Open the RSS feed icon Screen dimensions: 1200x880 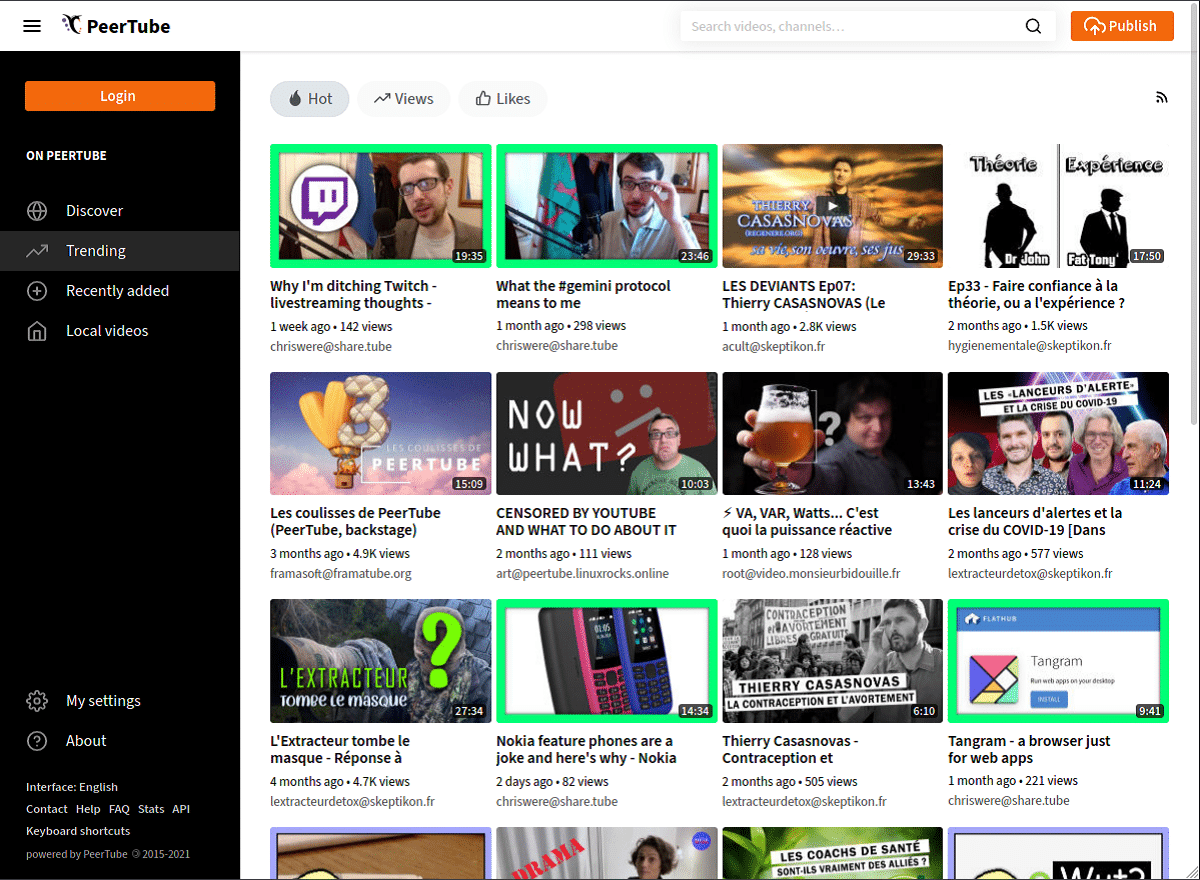1161,97
